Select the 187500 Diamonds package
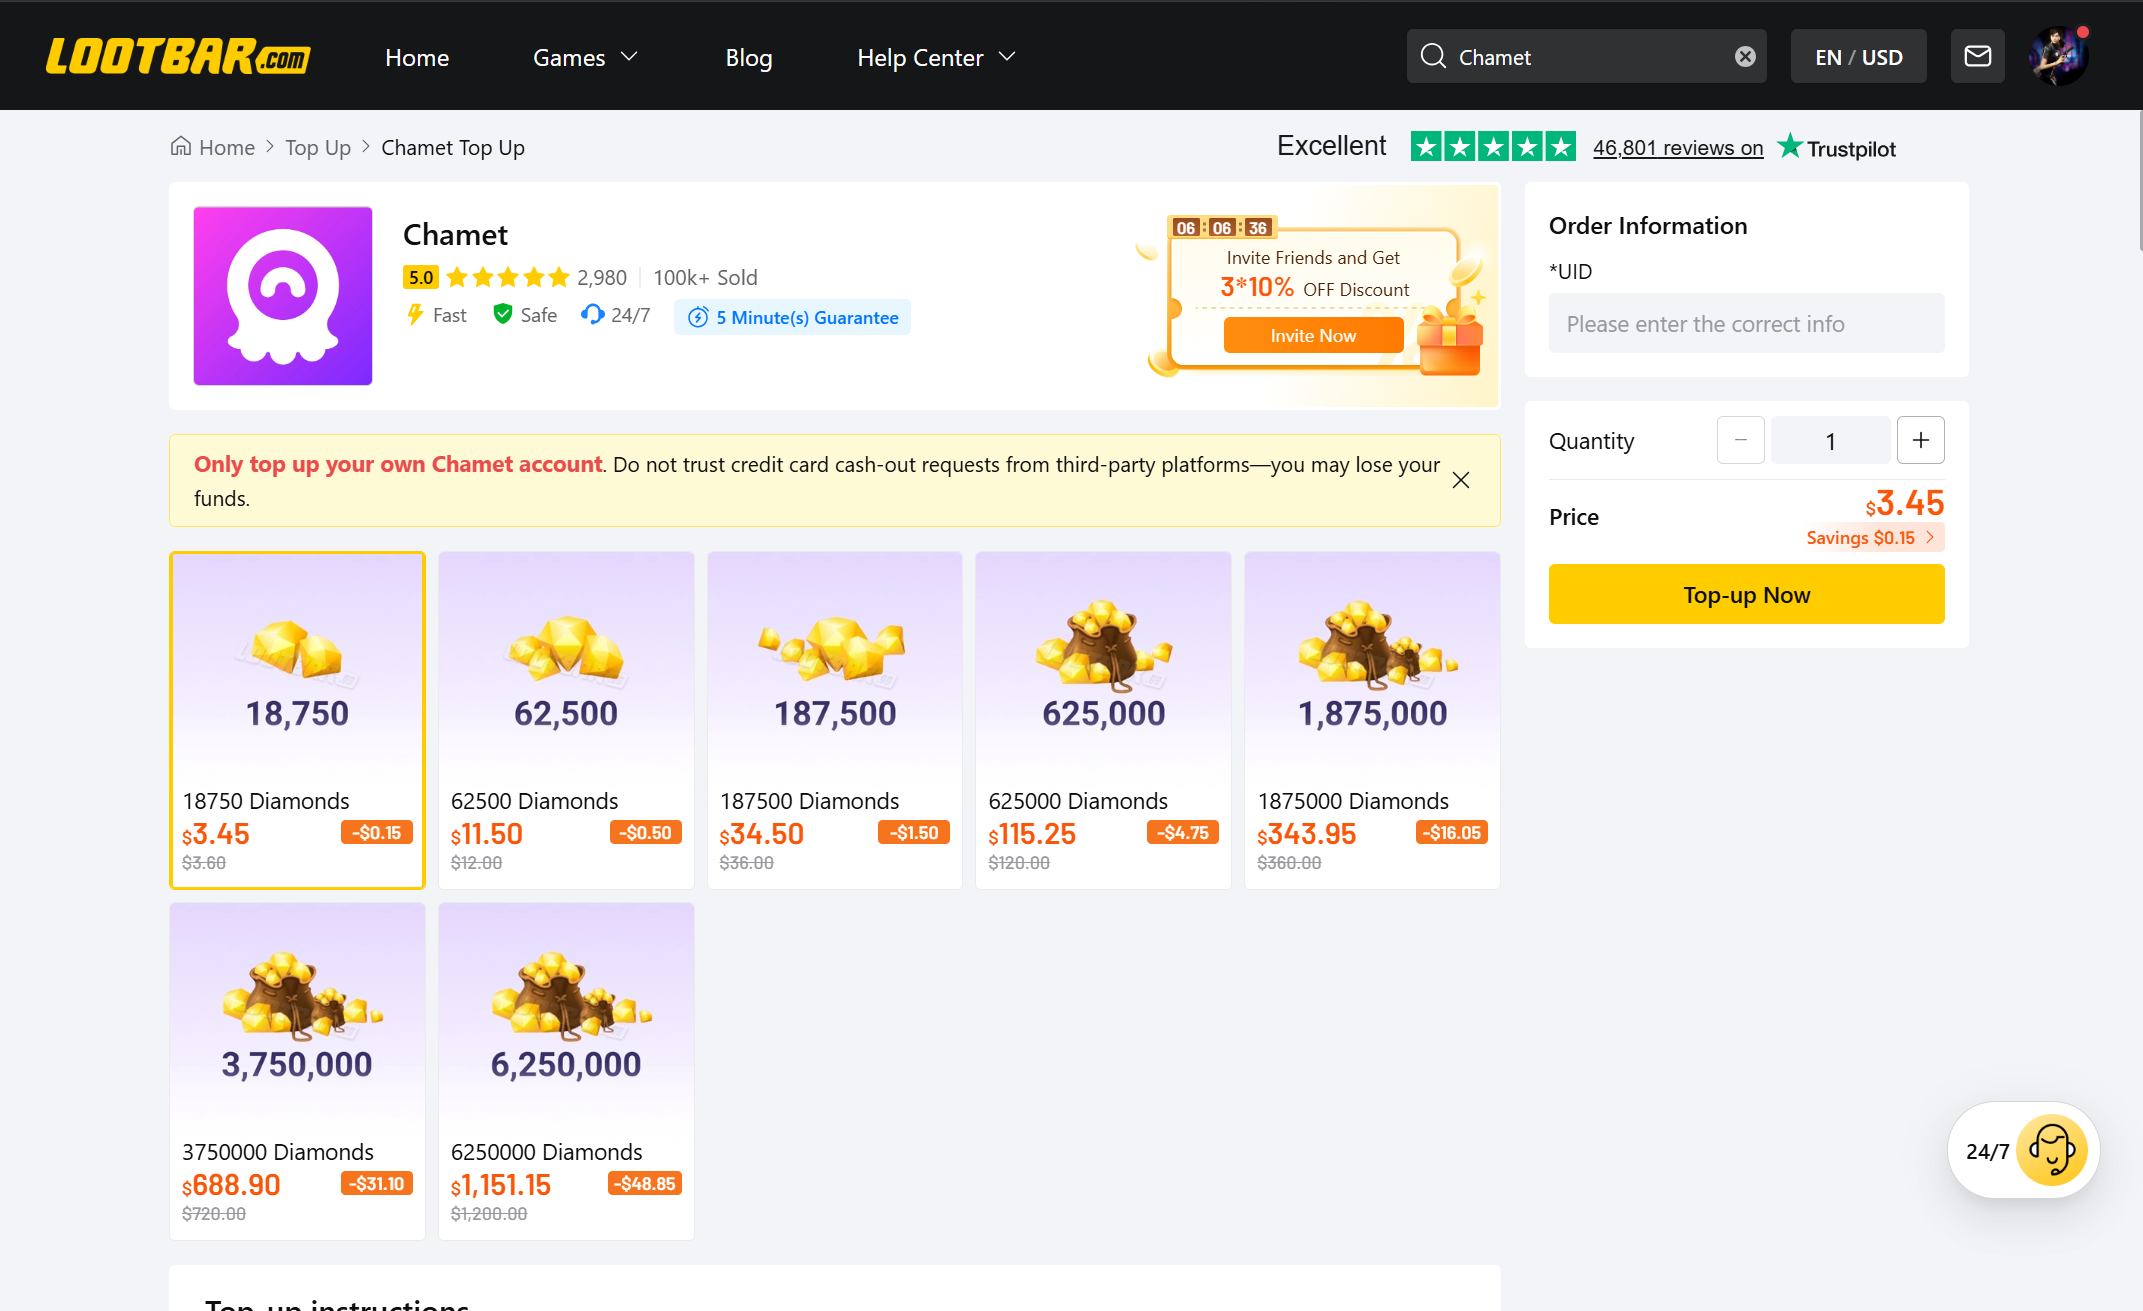 835,720
